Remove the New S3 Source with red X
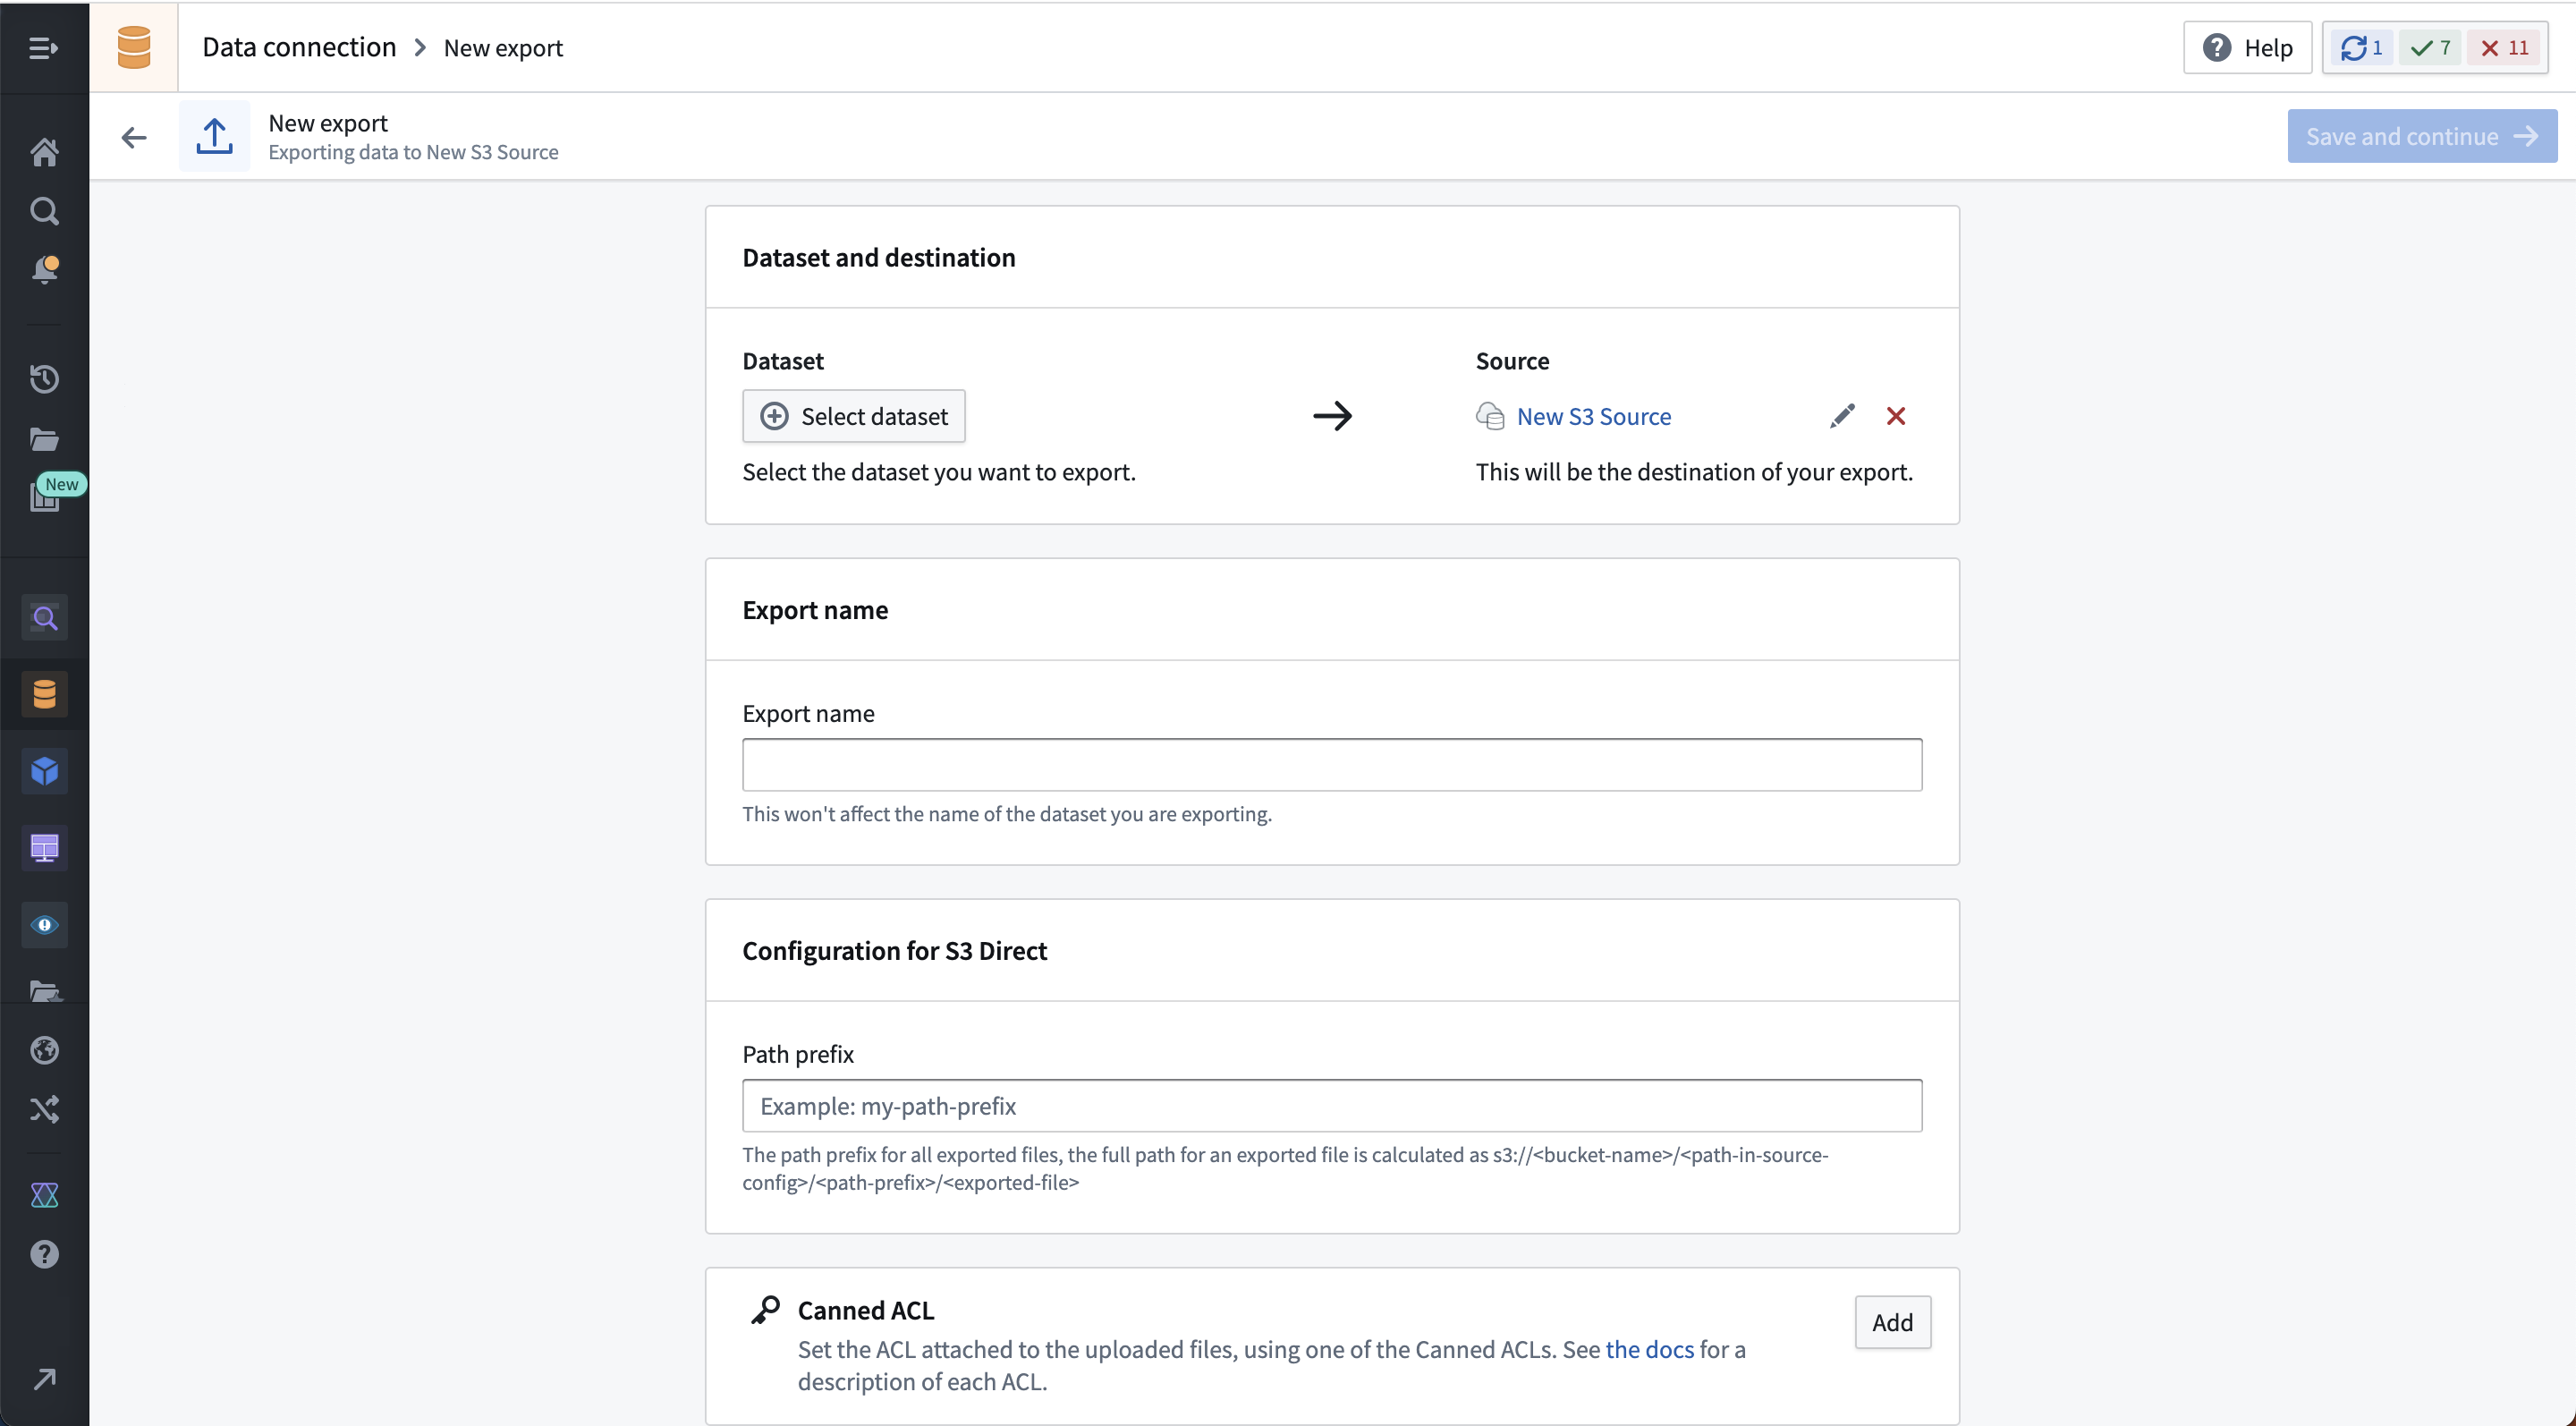 [x=1896, y=416]
